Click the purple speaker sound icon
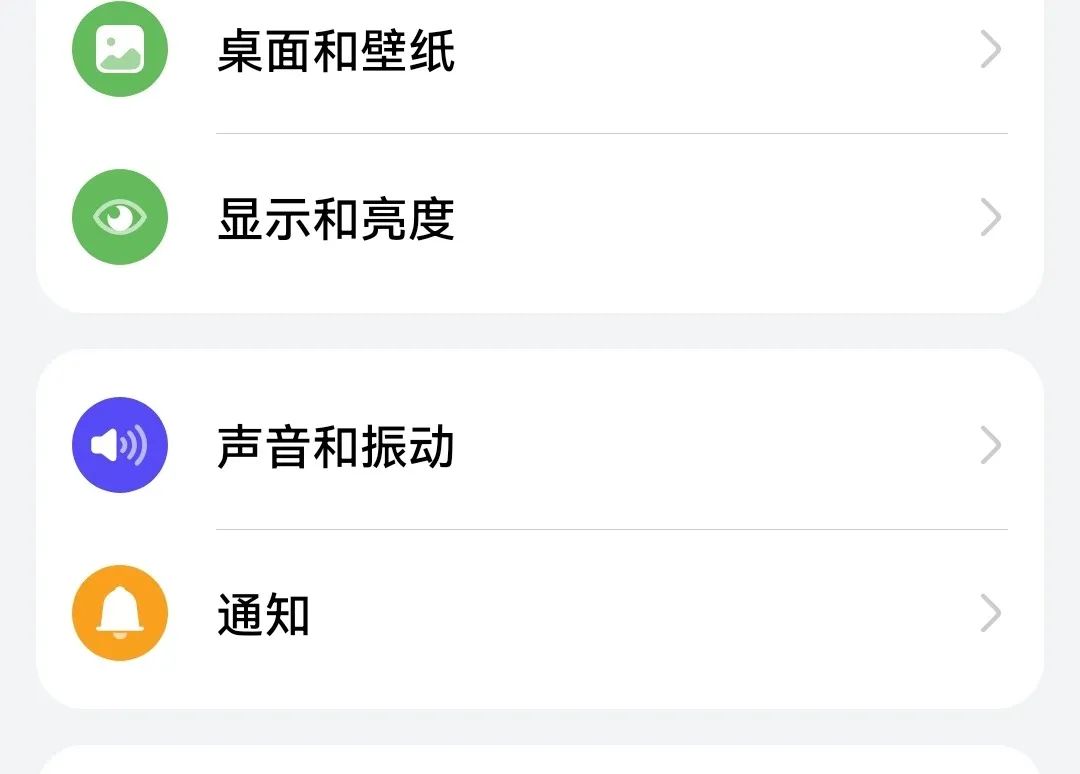This screenshot has height=774, width=1080. 119,444
